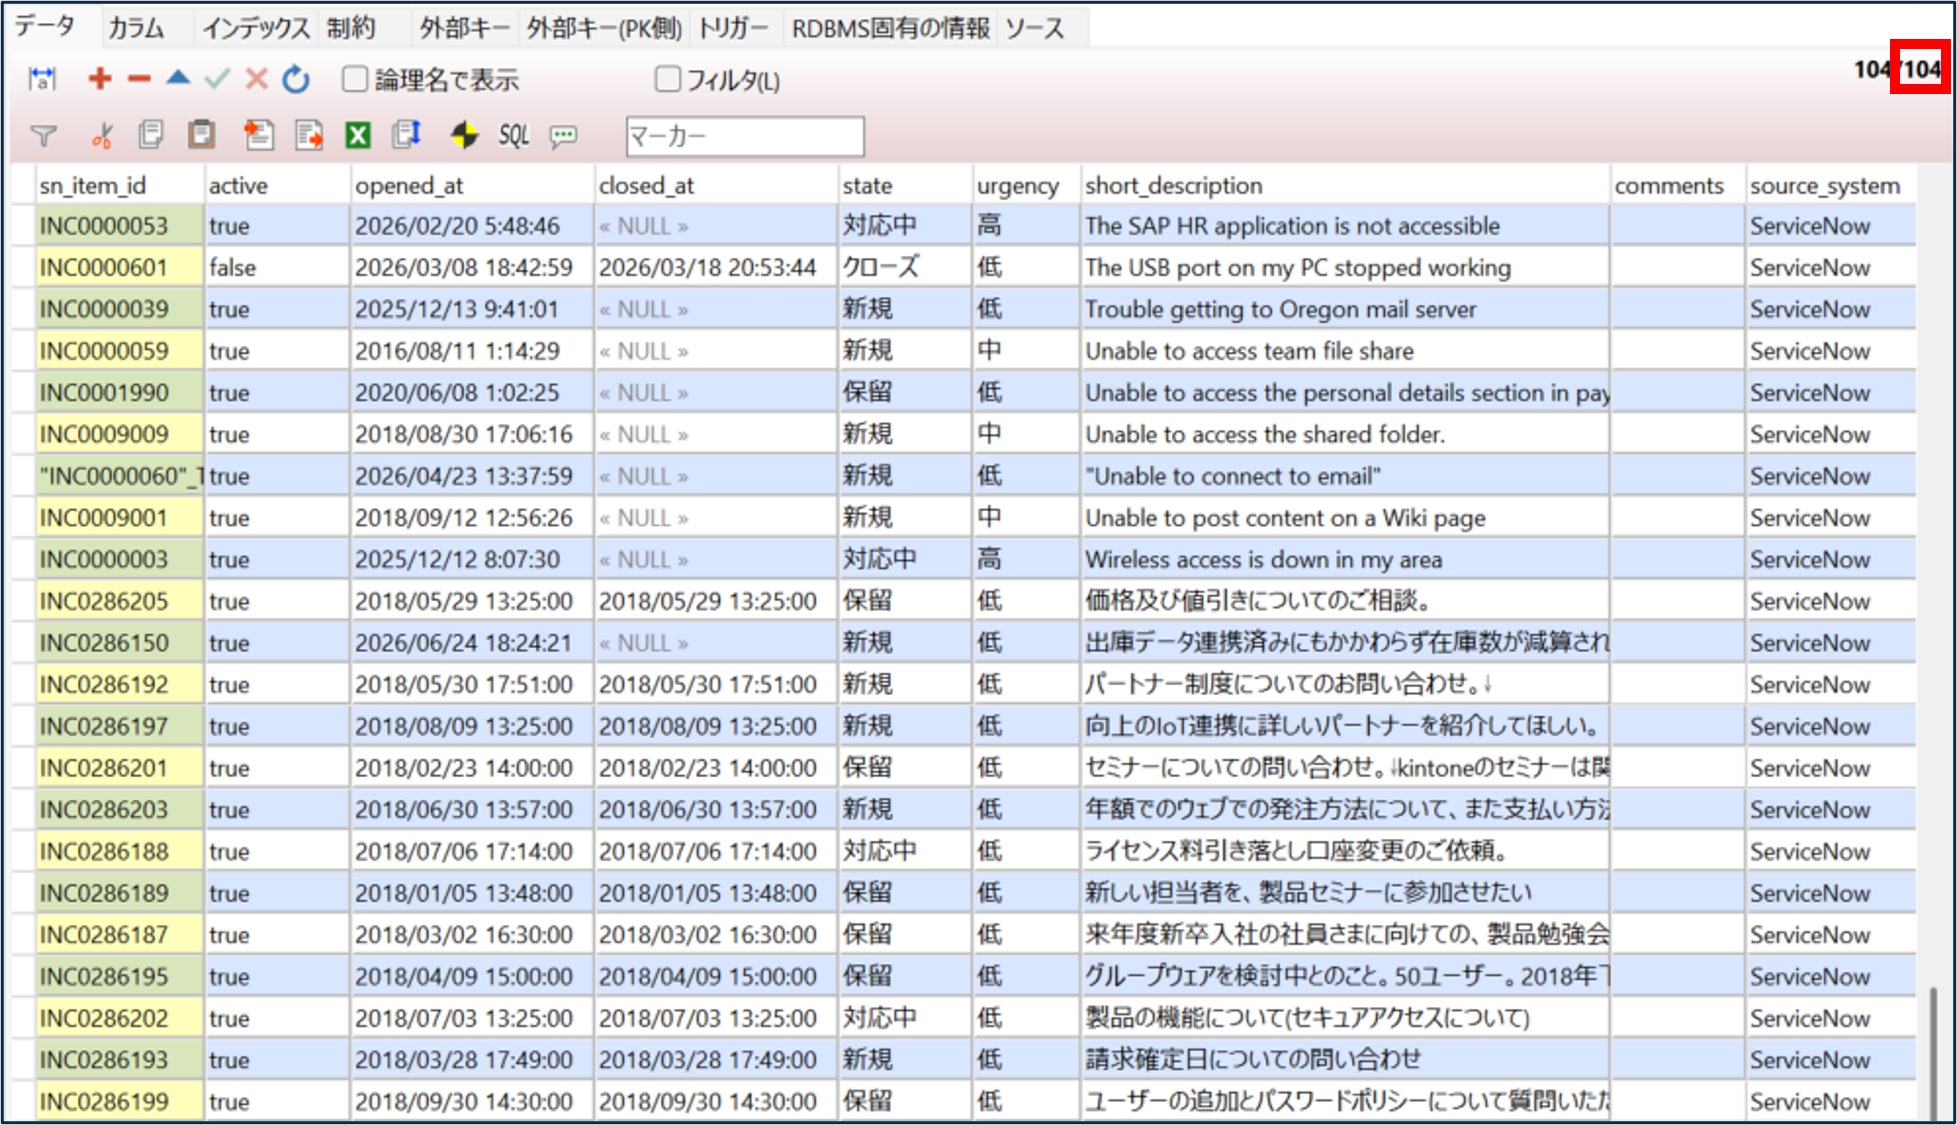1957x1125 pixels.
Task: Open the SQL generation icon
Action: (x=514, y=135)
